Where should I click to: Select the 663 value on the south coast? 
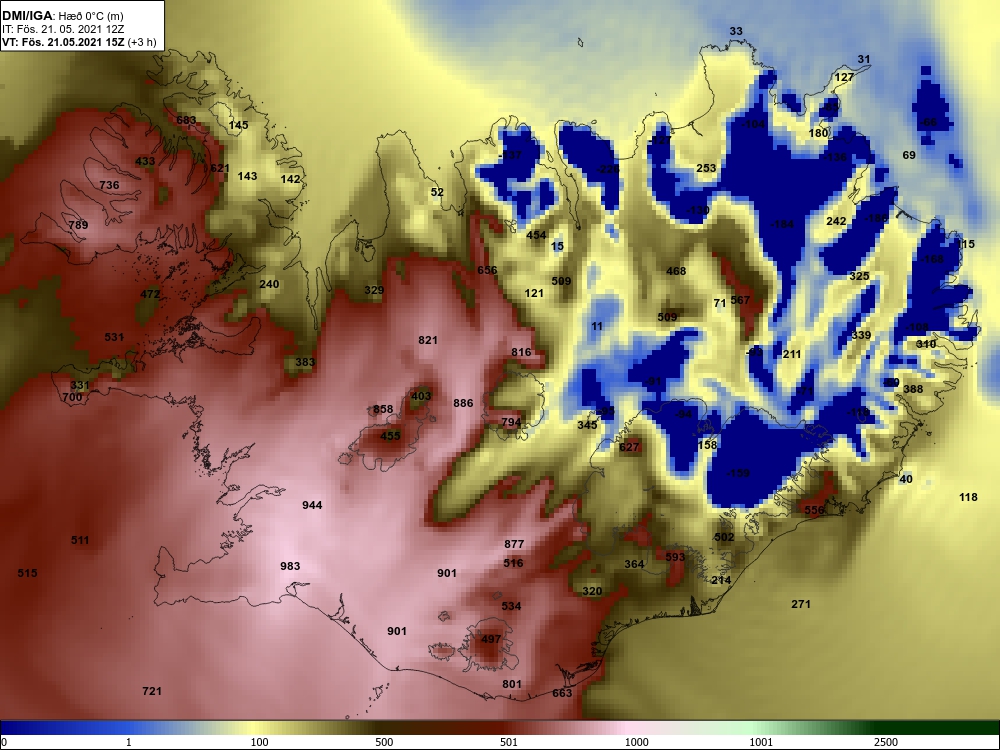(x=562, y=693)
